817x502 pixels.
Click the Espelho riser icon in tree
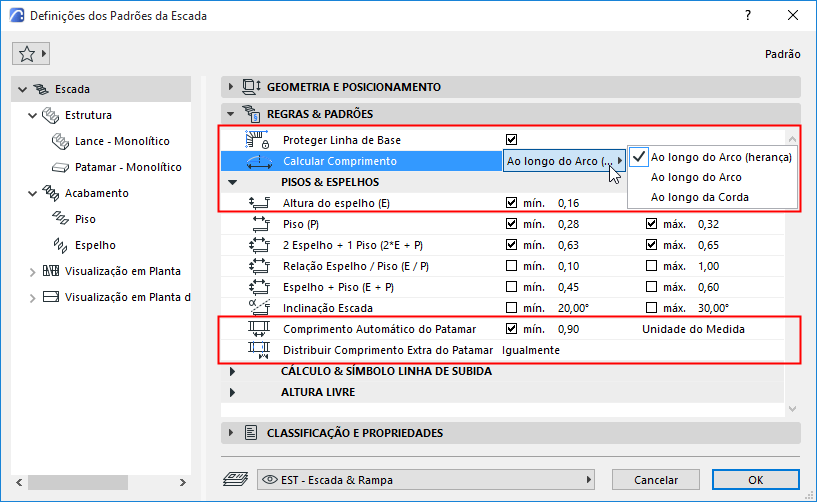coord(60,245)
